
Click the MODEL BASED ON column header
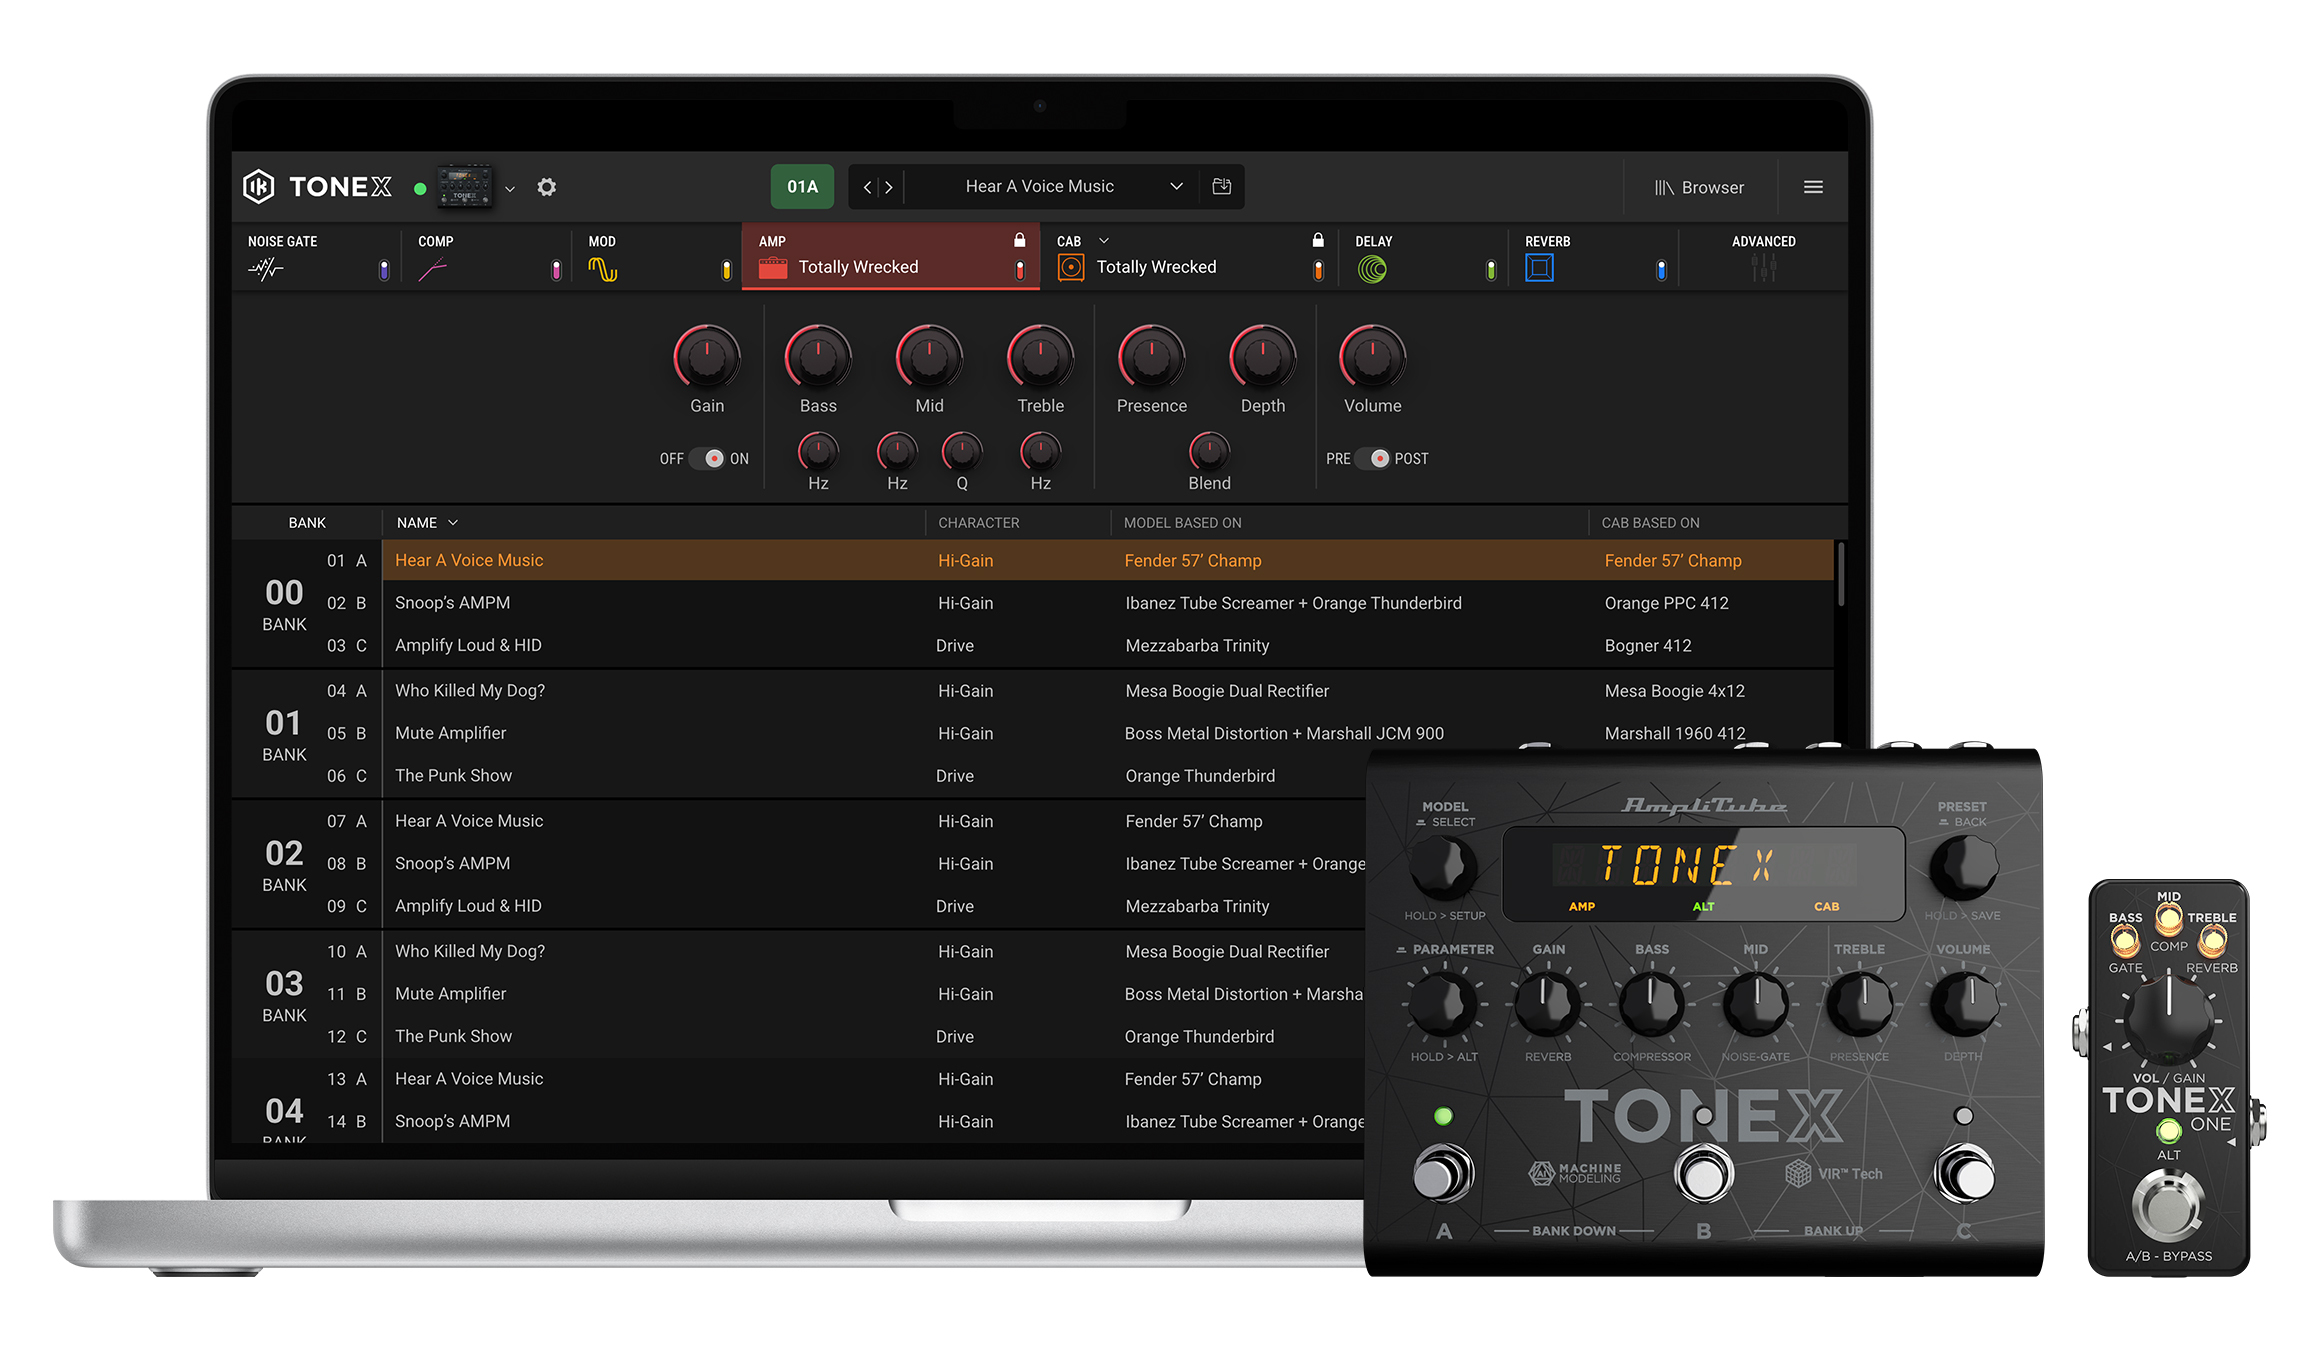(1182, 523)
